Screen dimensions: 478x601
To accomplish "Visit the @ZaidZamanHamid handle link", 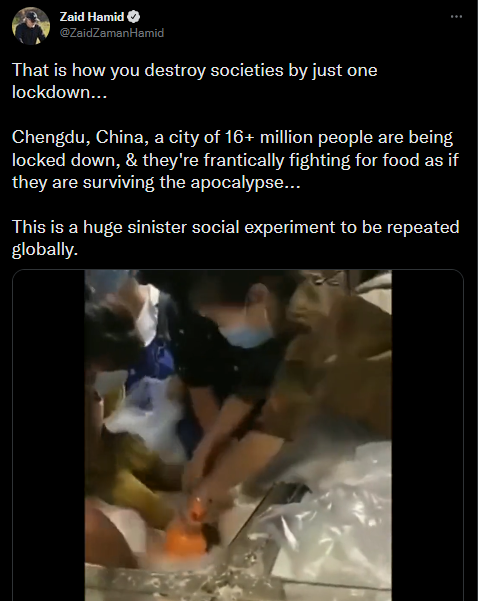I will [112, 33].
